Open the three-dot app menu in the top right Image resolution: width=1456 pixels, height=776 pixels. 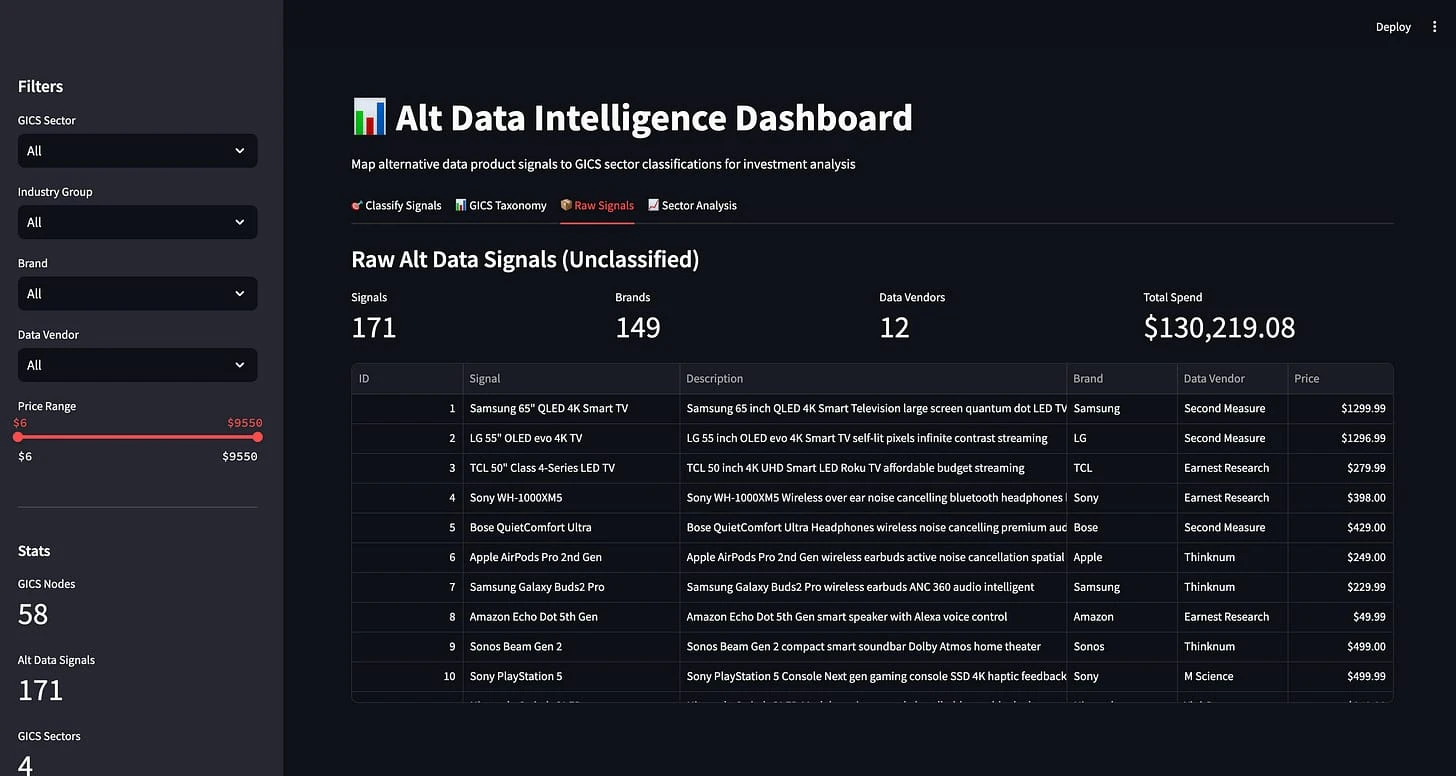tap(1434, 26)
